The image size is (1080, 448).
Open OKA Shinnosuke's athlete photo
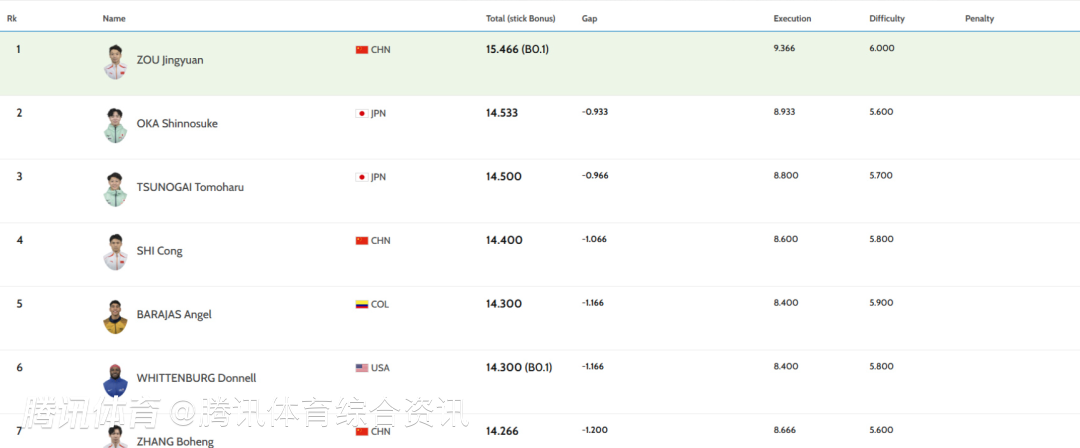[115, 125]
